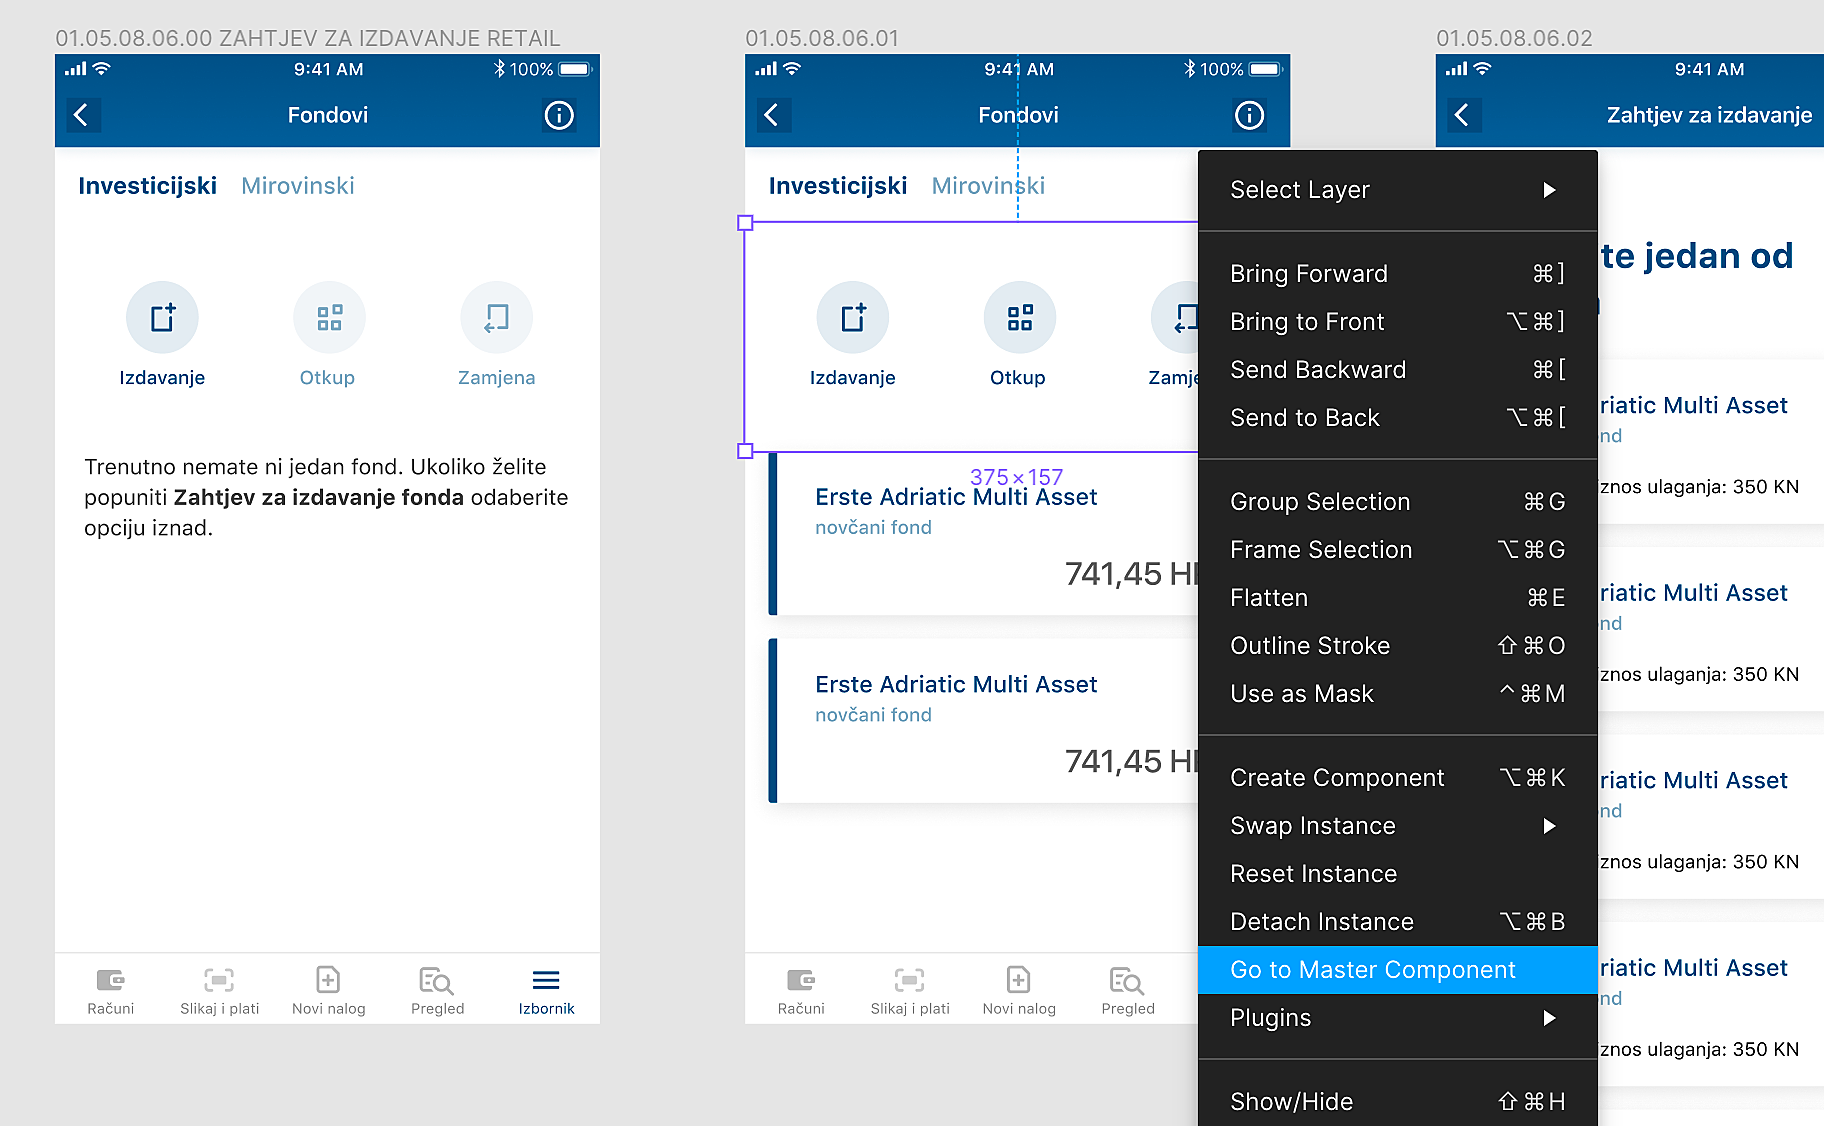1824x1126 pixels.
Task: Click the Slikaj i plati icon in second screen
Action: click(x=909, y=980)
